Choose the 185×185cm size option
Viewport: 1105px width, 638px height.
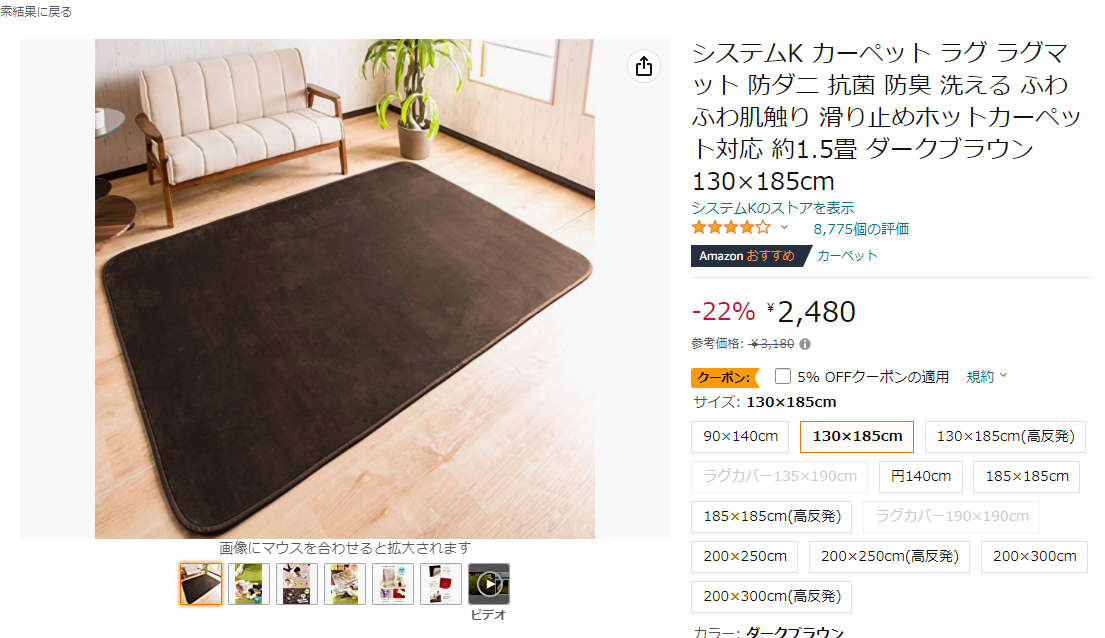(x=1027, y=477)
